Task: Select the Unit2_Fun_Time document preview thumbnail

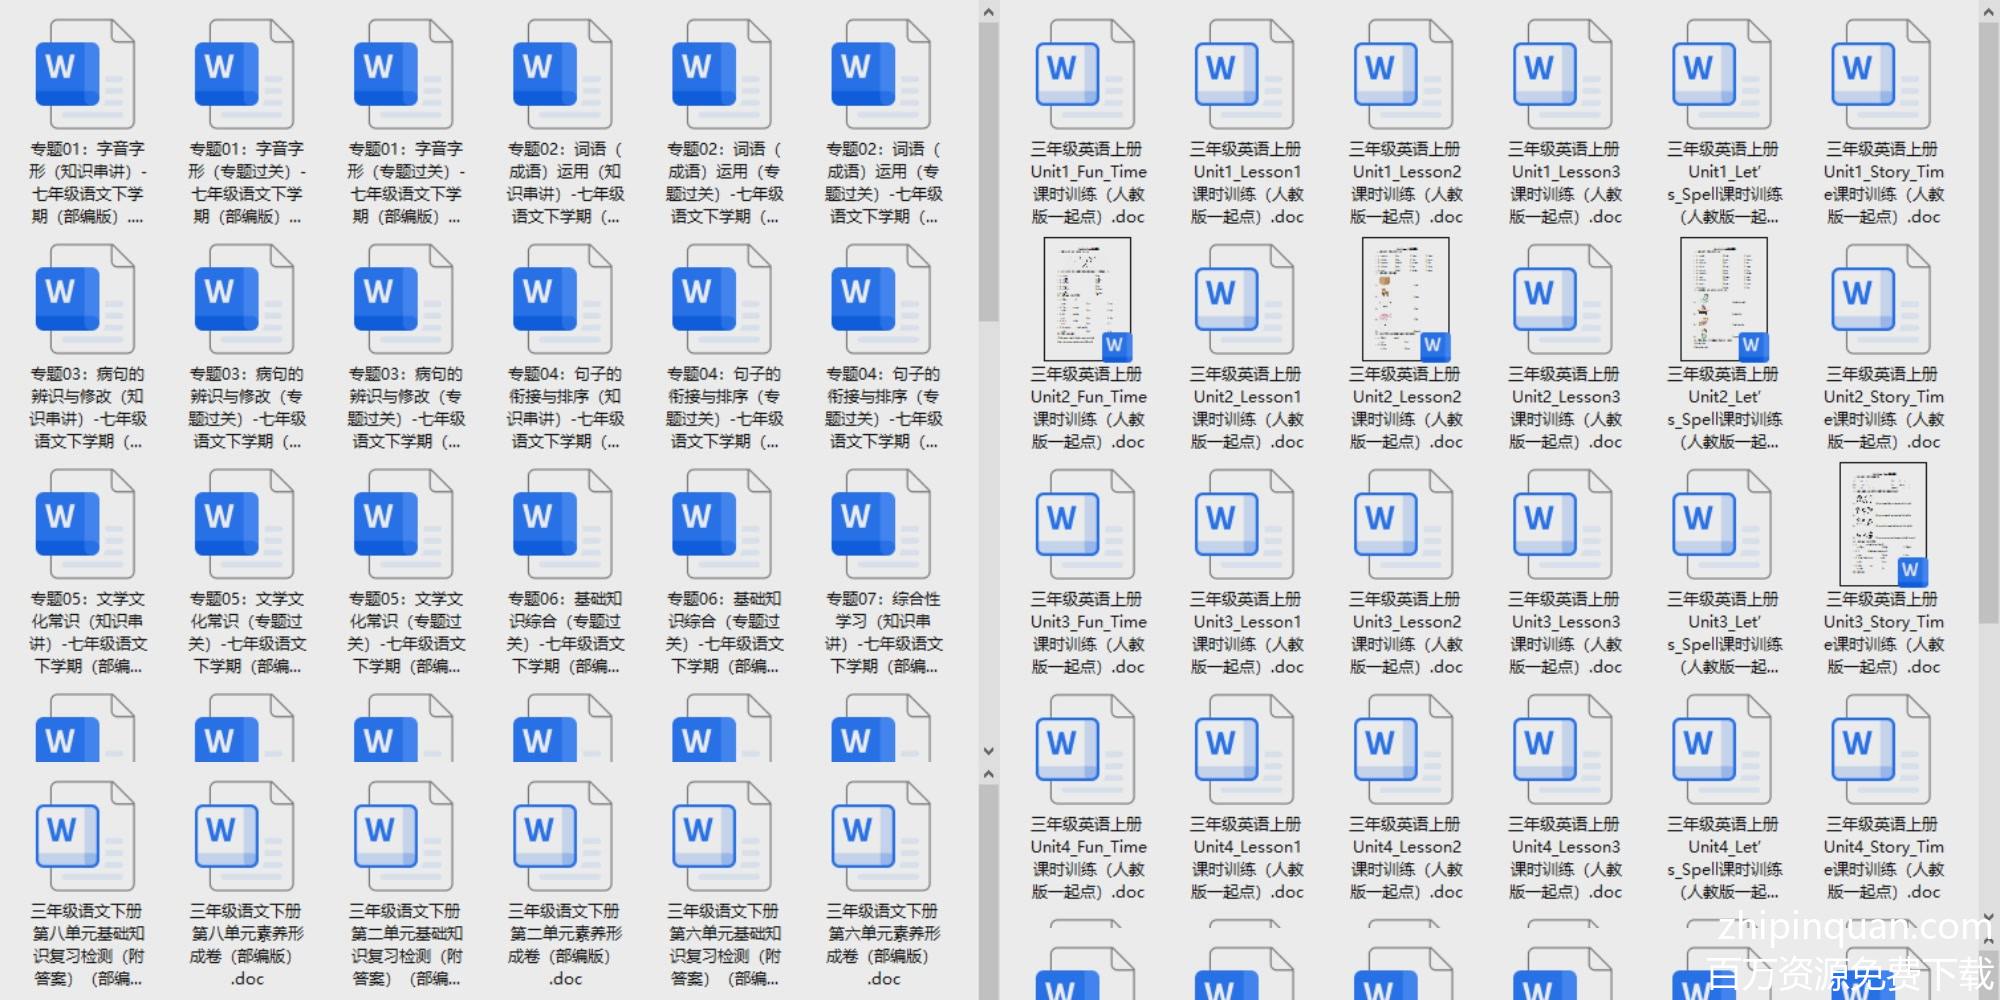Action: click(1087, 299)
